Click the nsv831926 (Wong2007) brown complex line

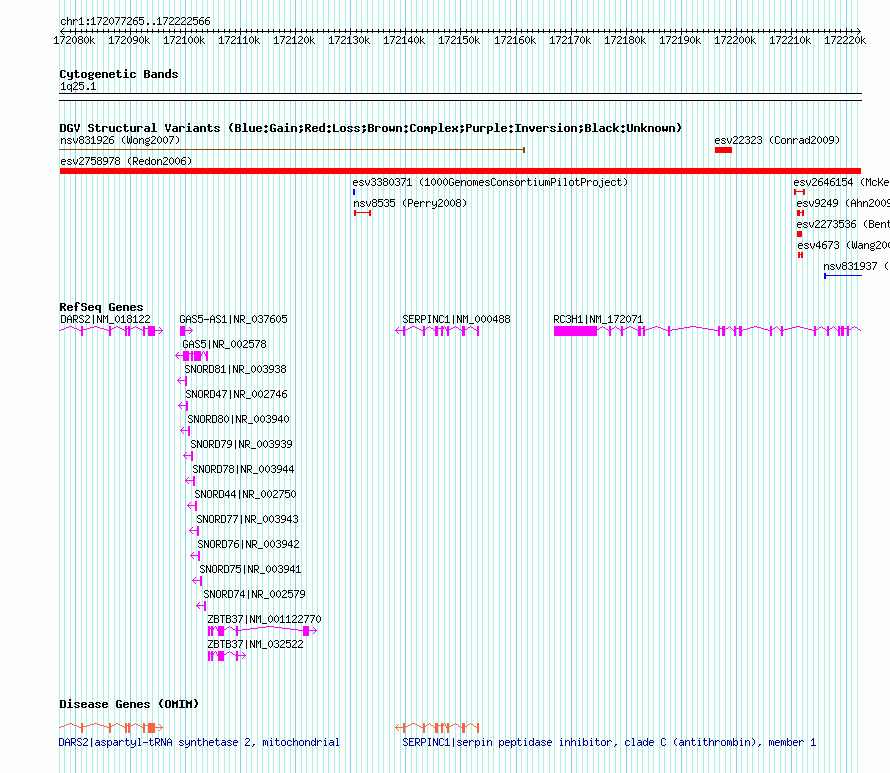click(x=292, y=150)
